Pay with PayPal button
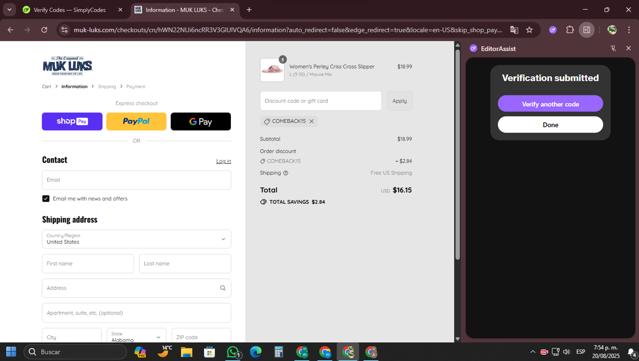The height and width of the screenshot is (361, 639). coord(137,121)
